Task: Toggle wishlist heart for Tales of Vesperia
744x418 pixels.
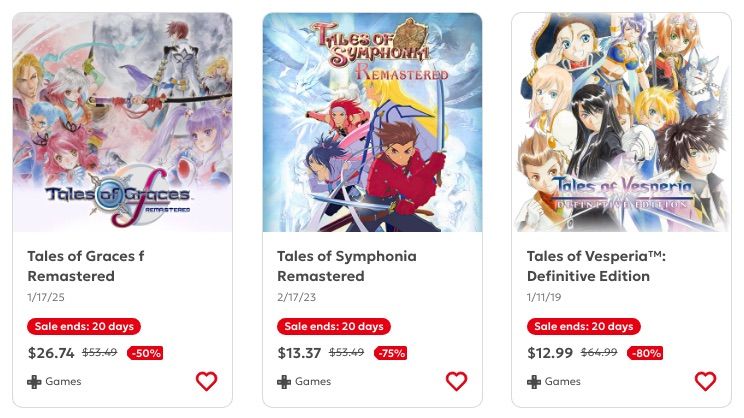Action: pyautogui.click(x=706, y=381)
